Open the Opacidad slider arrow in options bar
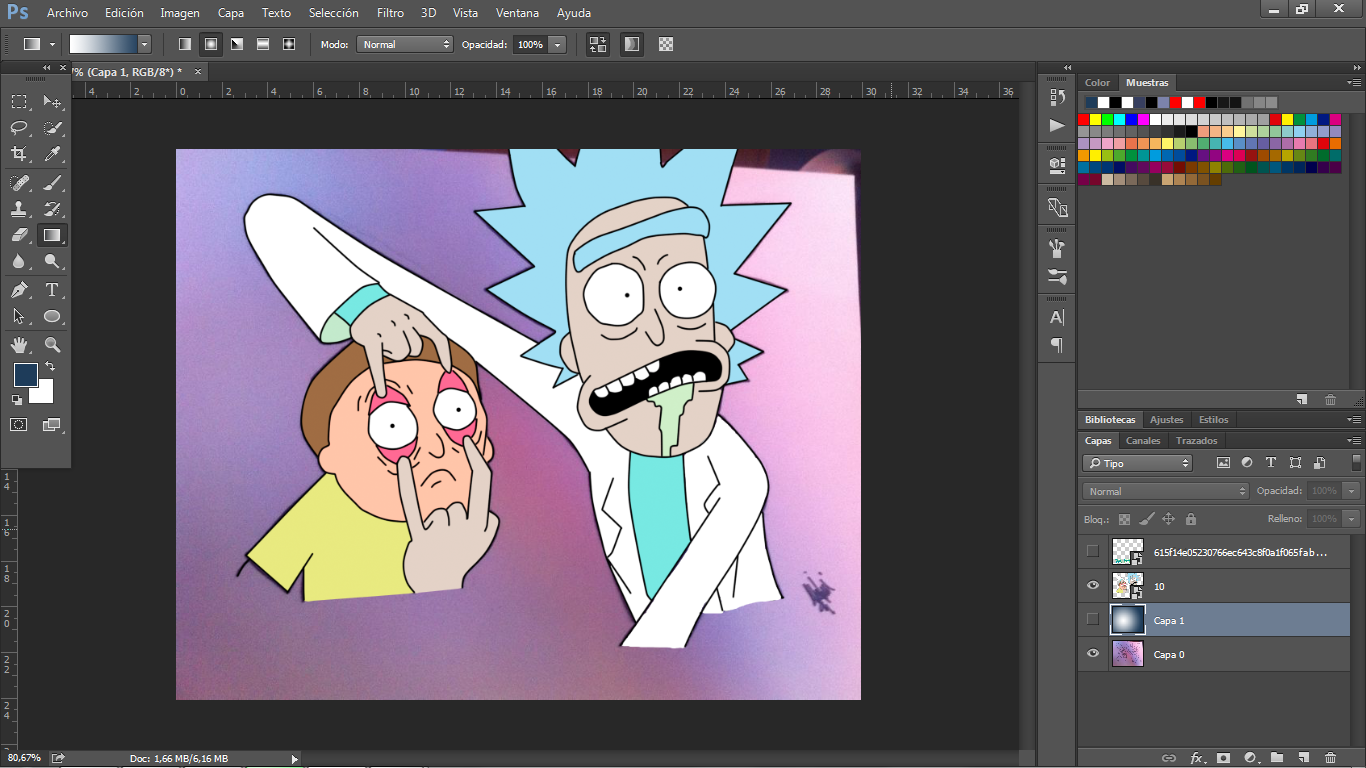 (557, 44)
